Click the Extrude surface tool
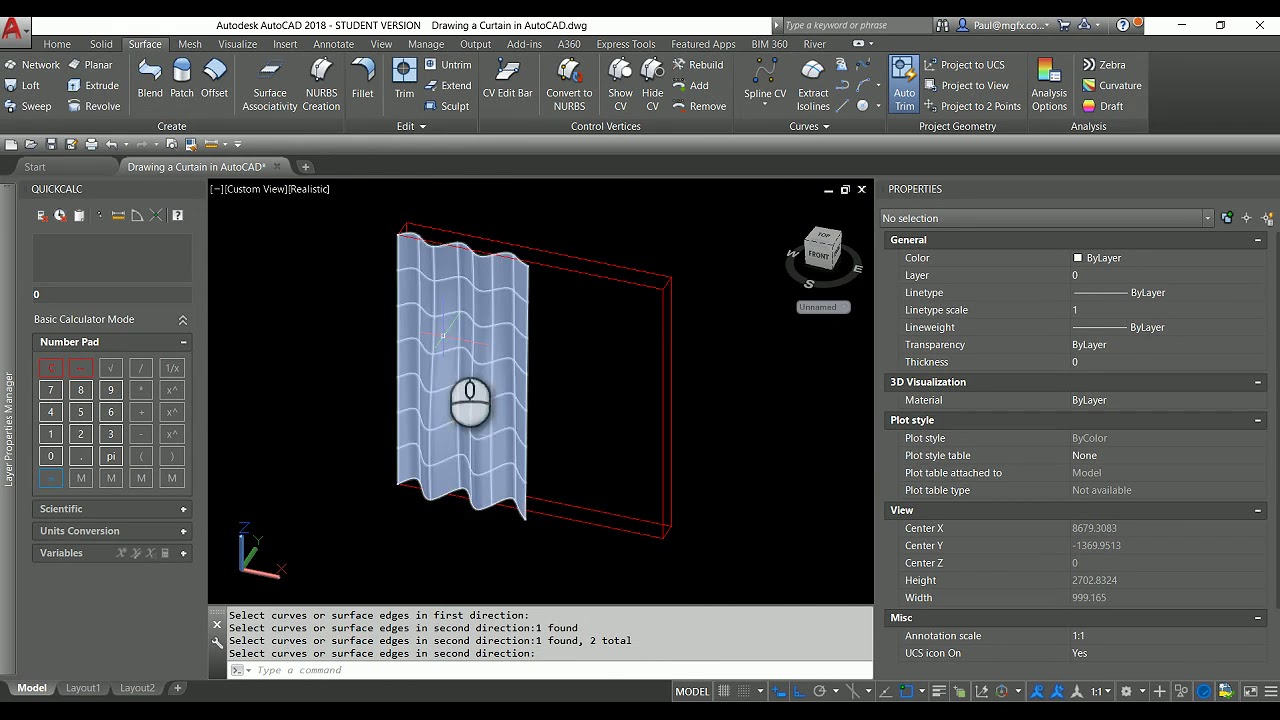Viewport: 1280px width, 720px height. [x=93, y=85]
